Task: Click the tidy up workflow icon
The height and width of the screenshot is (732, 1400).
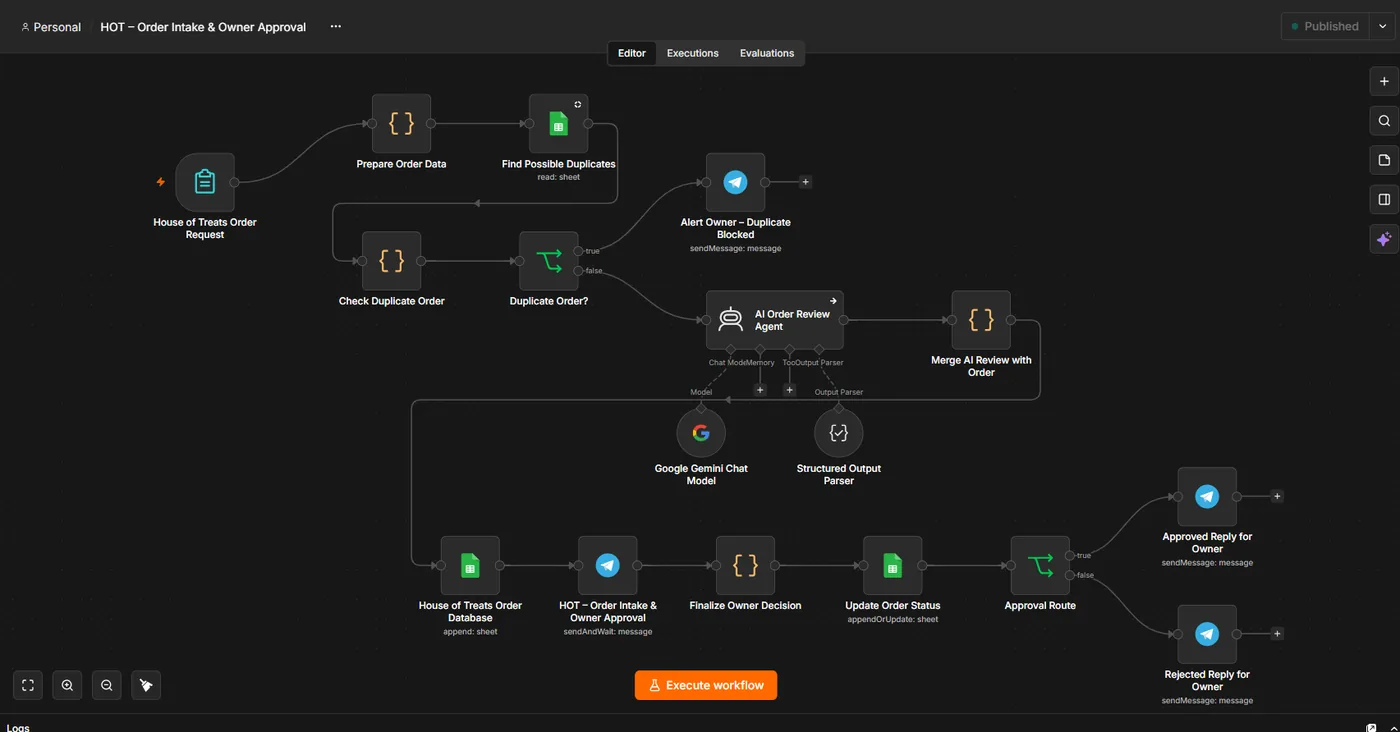Action: click(x=146, y=685)
